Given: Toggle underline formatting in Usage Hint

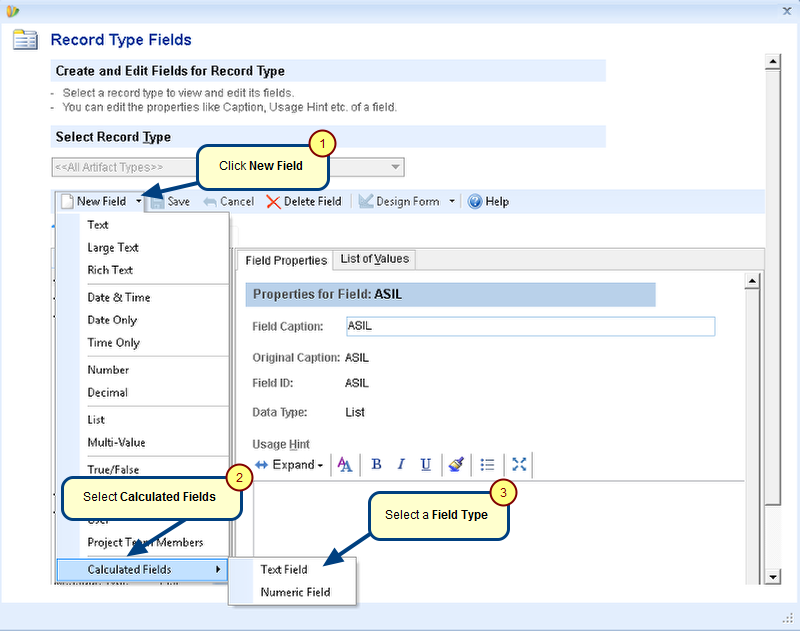Looking at the screenshot, I should pyautogui.click(x=426, y=465).
